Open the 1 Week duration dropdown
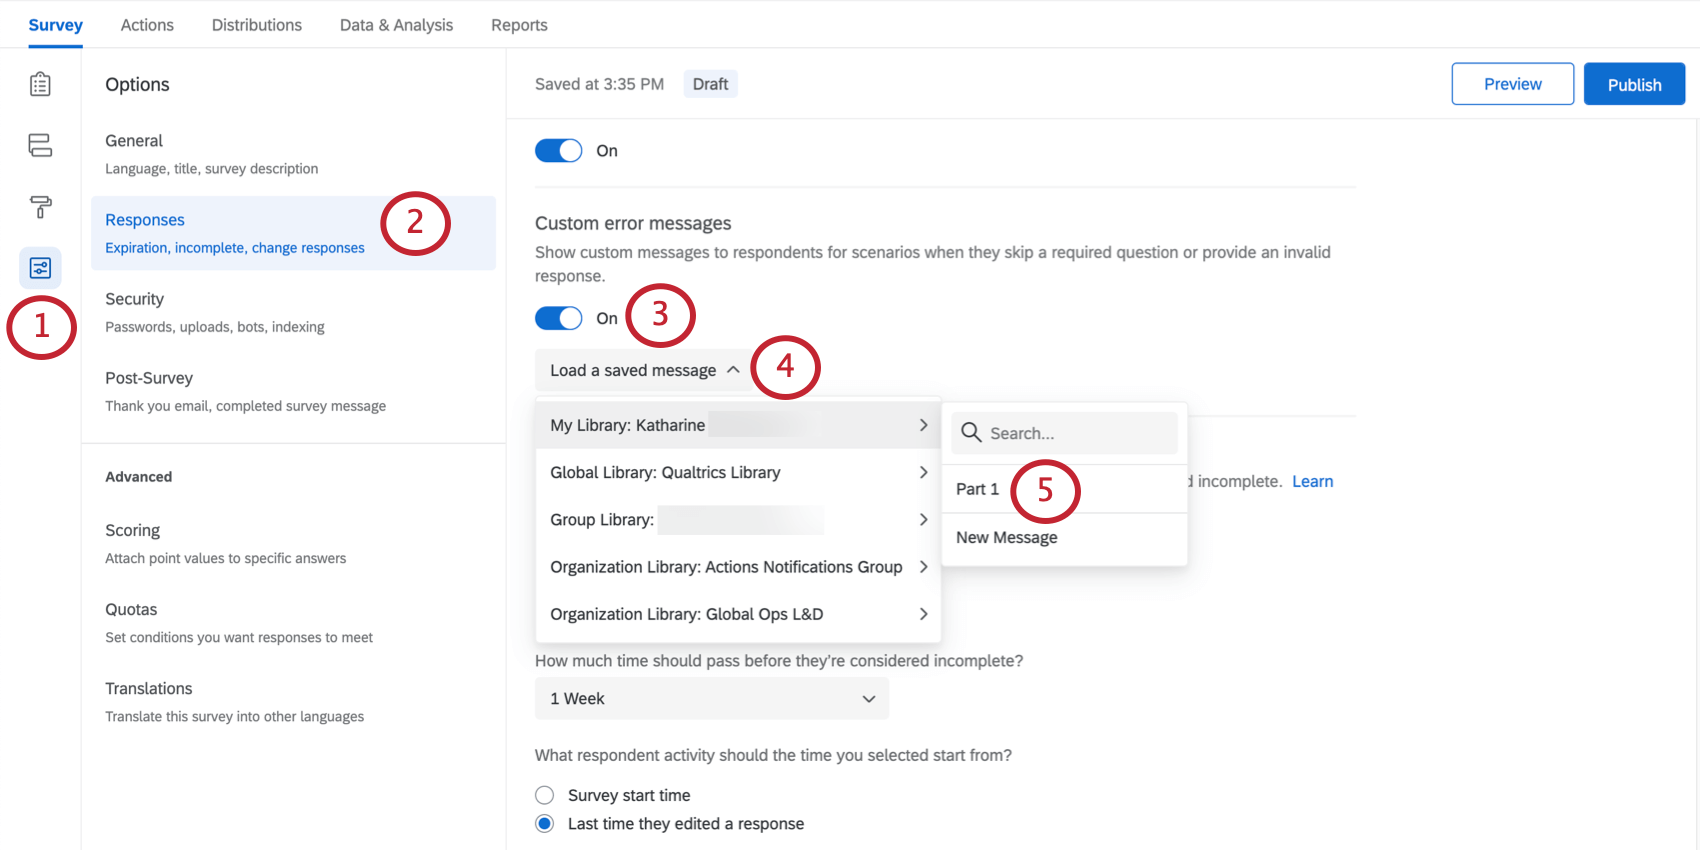 pos(711,699)
